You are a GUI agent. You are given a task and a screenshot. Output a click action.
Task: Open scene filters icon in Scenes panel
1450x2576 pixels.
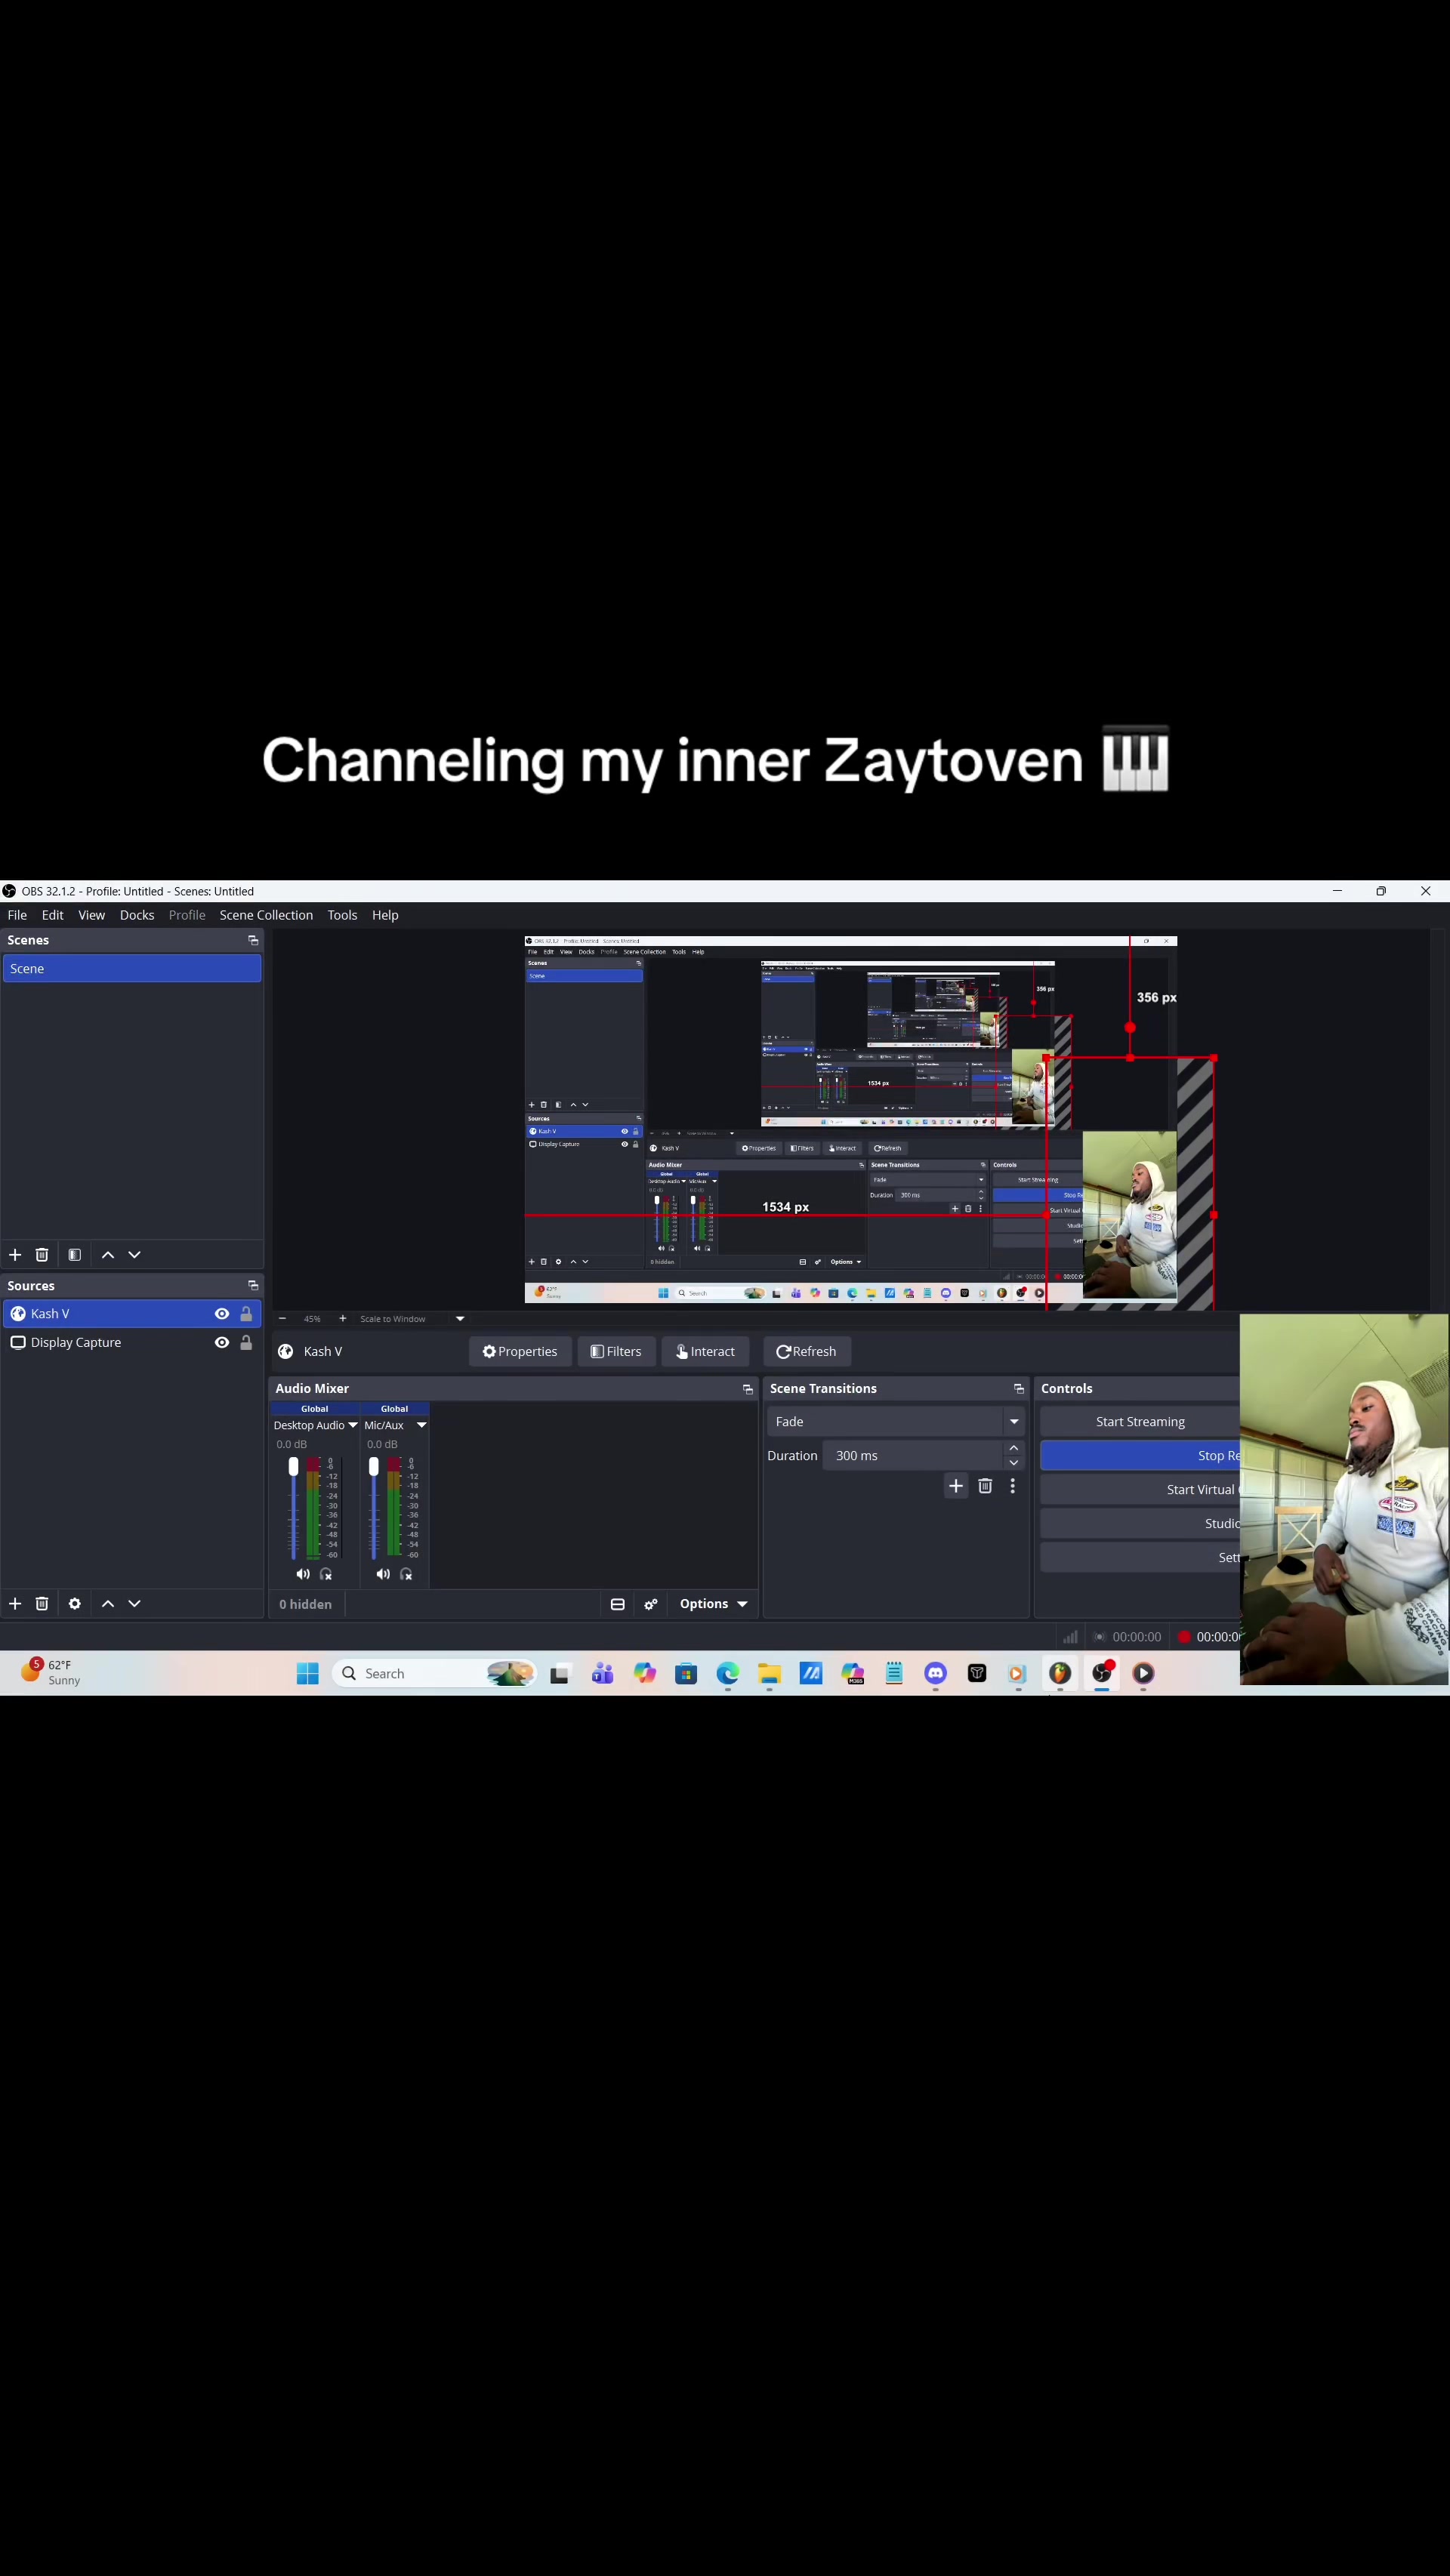(74, 1254)
